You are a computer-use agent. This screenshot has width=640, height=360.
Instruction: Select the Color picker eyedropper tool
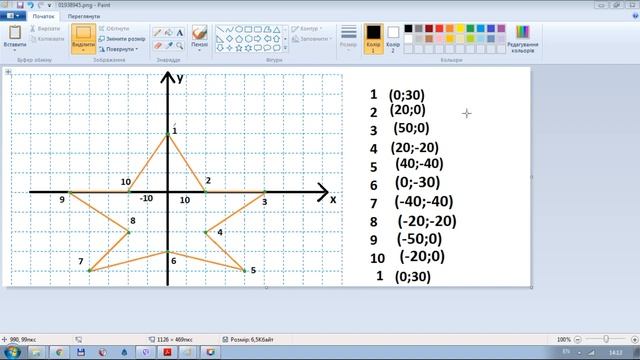tap(169, 45)
